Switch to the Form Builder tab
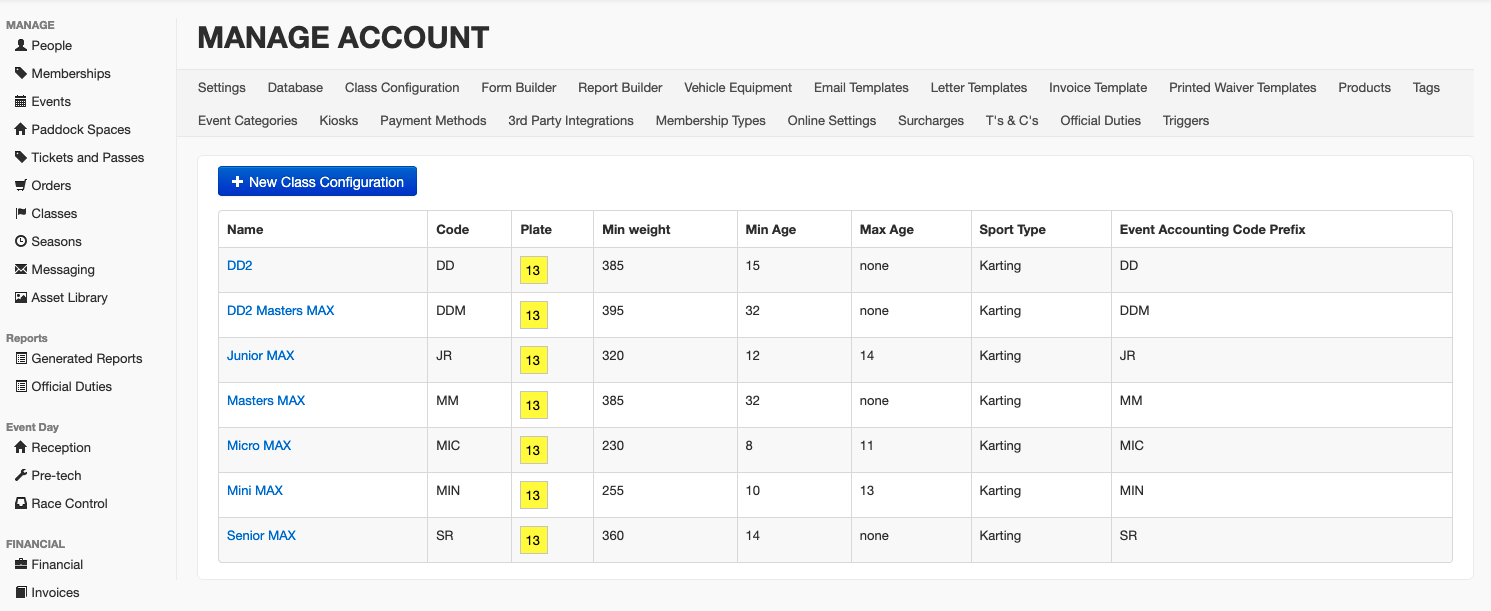This screenshot has width=1491, height=611. pos(518,88)
